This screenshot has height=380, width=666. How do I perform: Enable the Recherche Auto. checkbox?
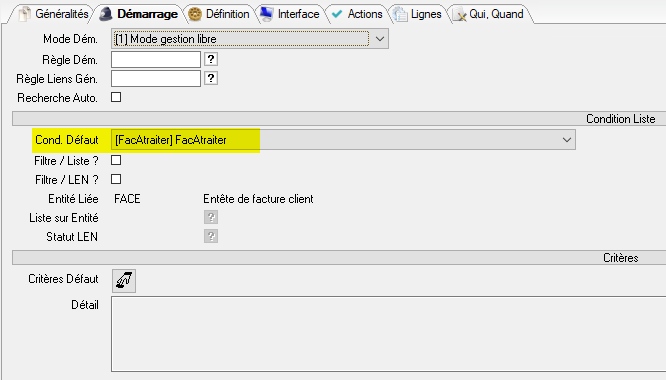(116, 97)
